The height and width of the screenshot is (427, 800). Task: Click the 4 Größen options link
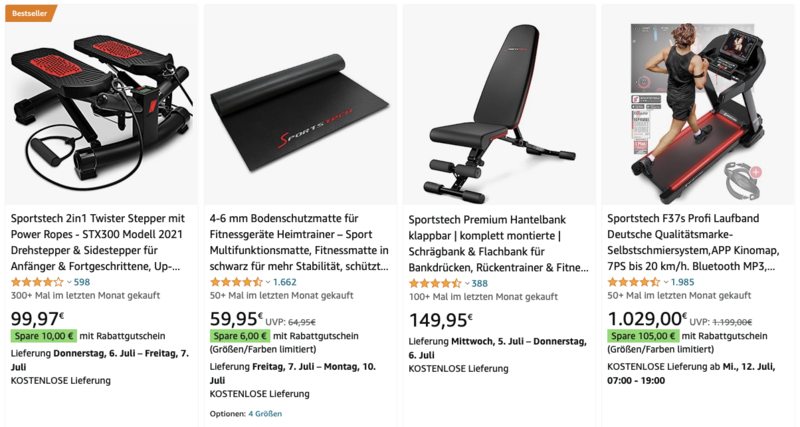264,413
